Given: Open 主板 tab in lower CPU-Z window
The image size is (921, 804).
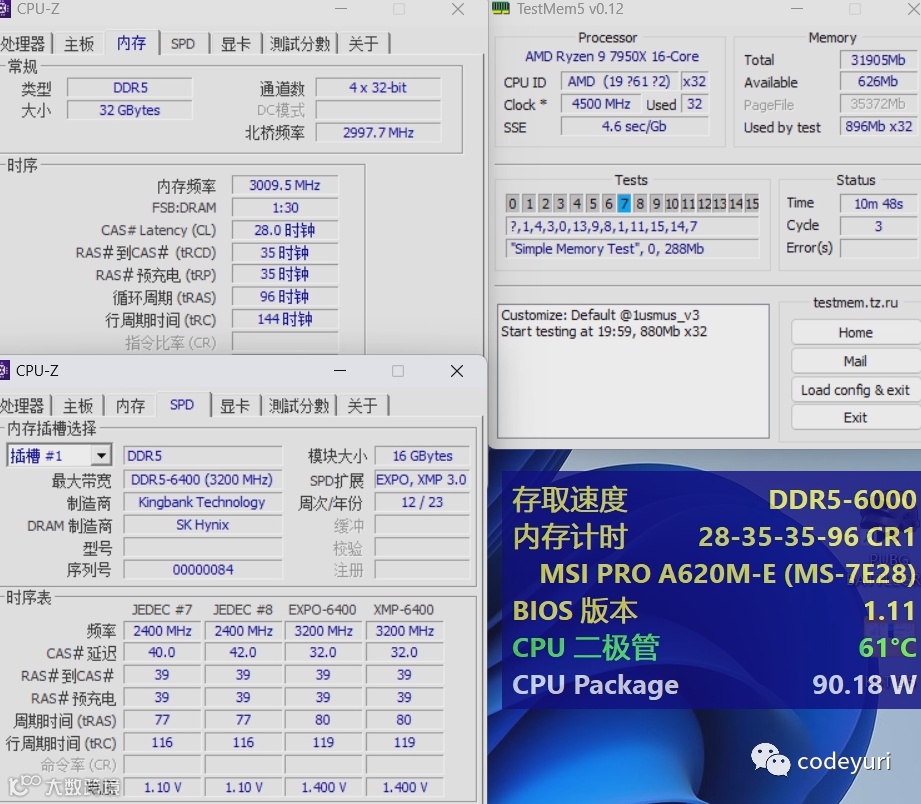Looking at the screenshot, I should [x=78, y=405].
